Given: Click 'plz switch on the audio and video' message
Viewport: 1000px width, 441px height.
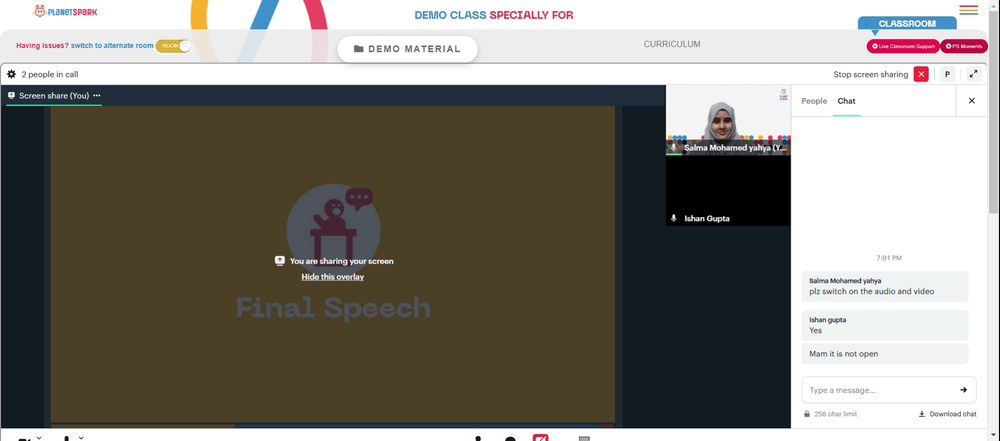Looking at the screenshot, I should [872, 292].
